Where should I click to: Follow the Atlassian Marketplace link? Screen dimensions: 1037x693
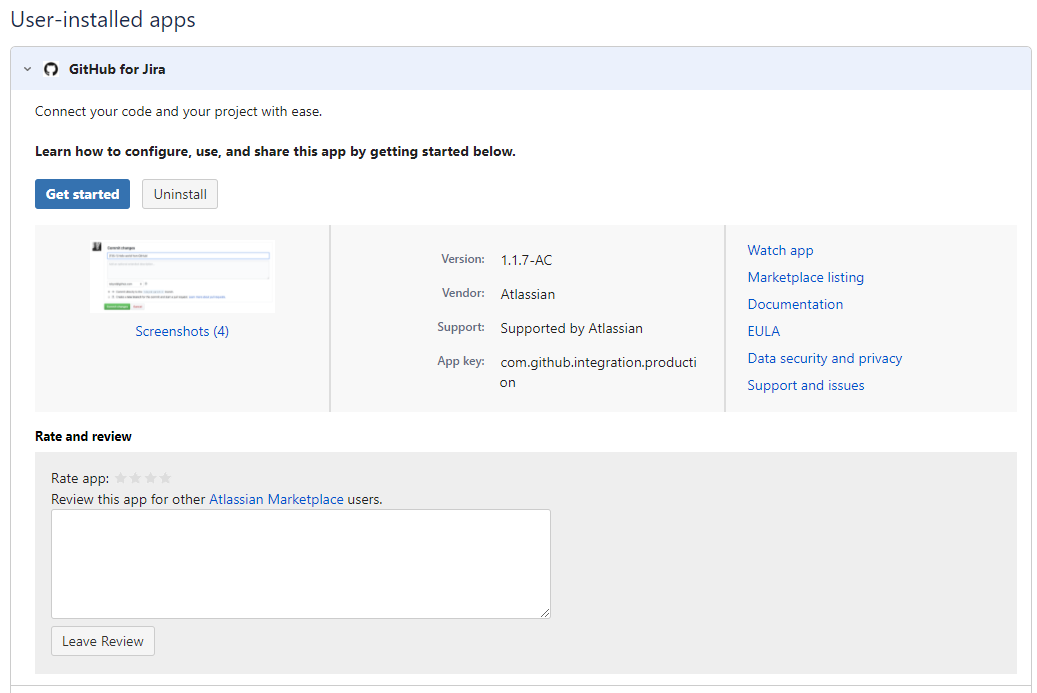[x=276, y=498]
